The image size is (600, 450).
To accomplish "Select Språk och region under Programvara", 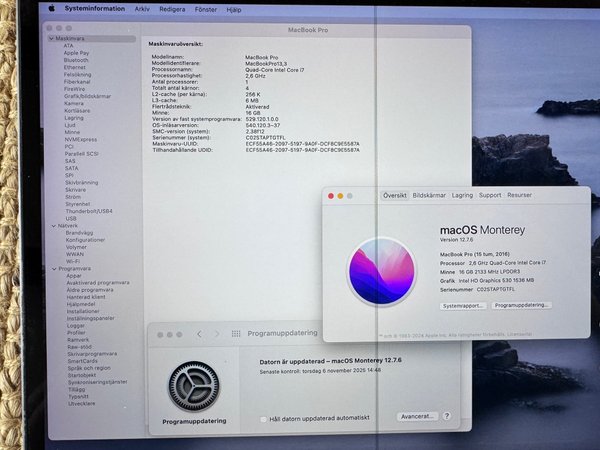I will pyautogui.click(x=89, y=368).
